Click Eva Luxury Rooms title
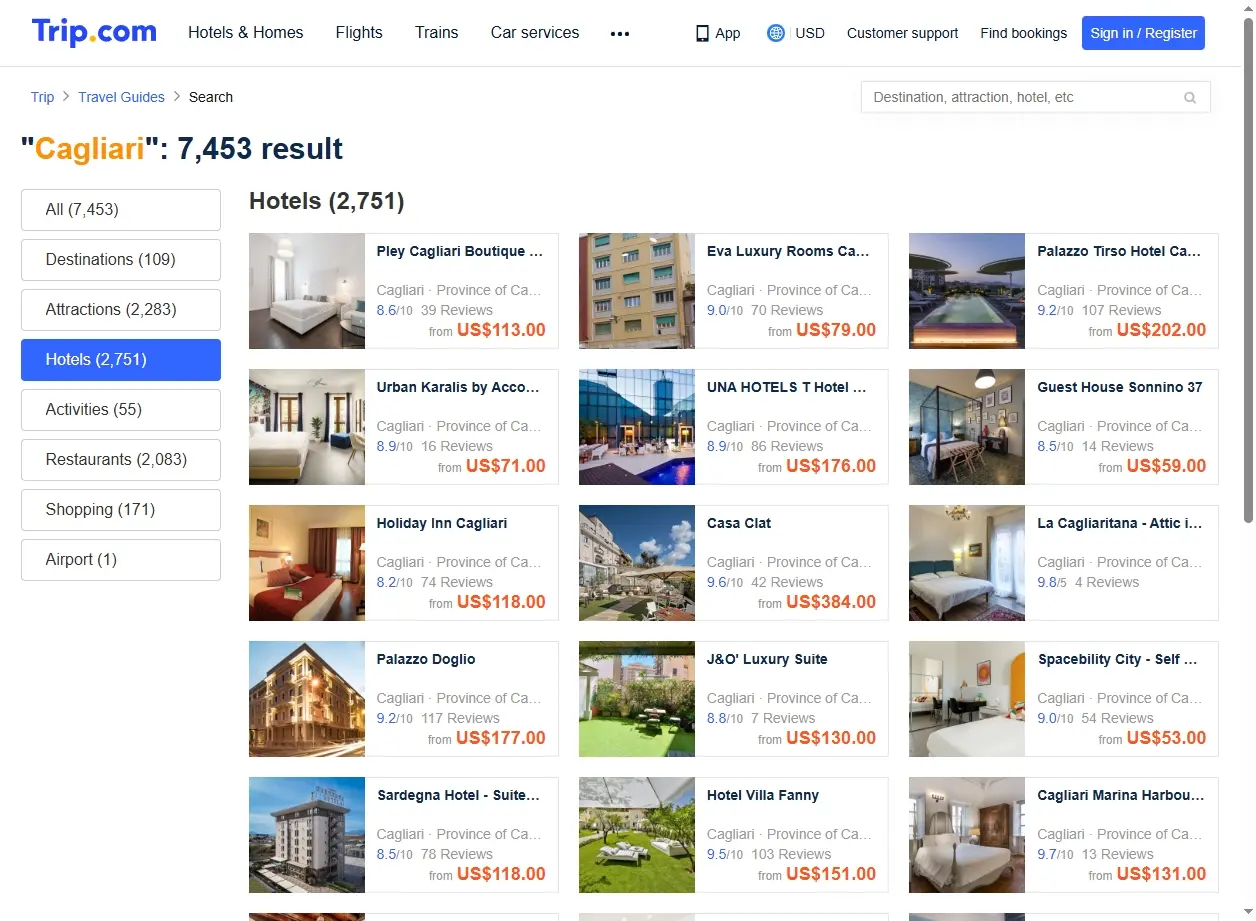1256x921 pixels. [x=788, y=251]
